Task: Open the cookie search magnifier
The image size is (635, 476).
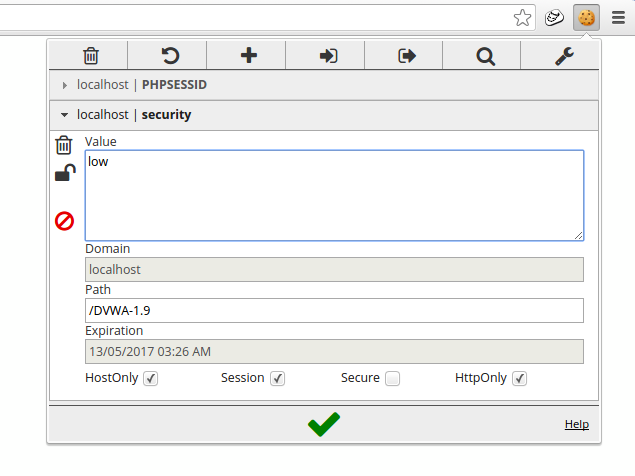Action: [x=485, y=56]
